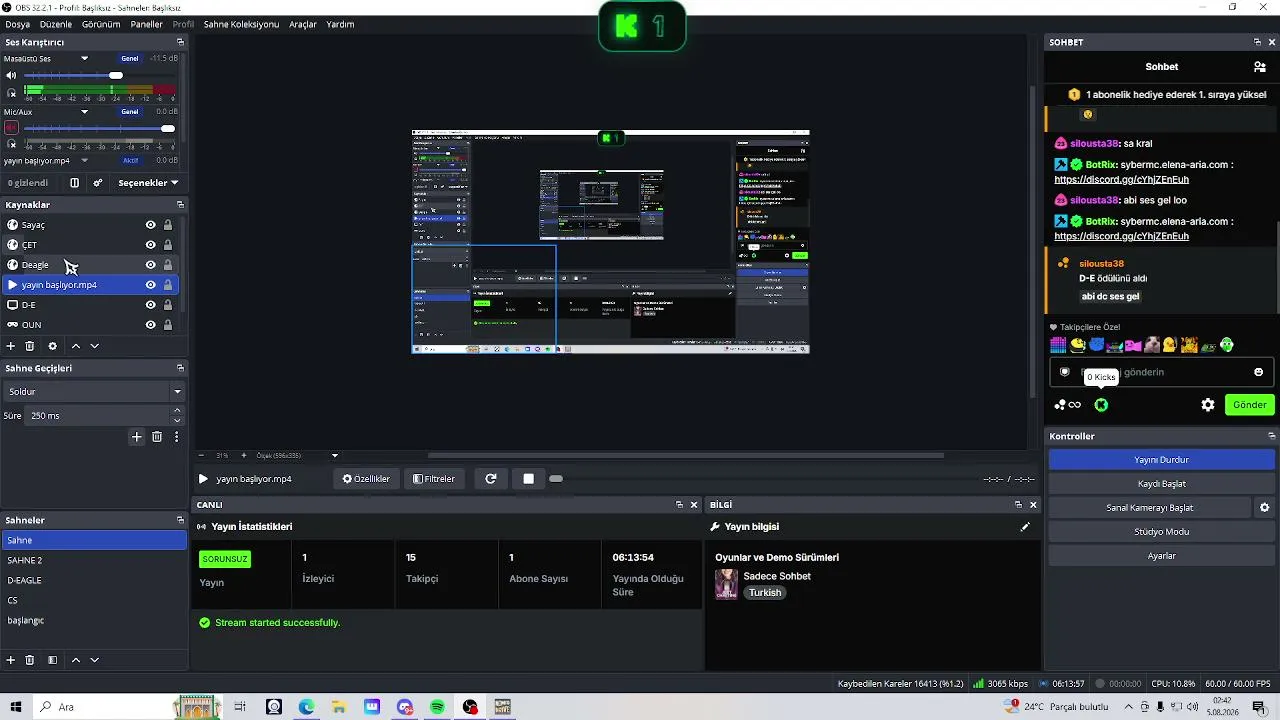Remove selected source with trash icon
The height and width of the screenshot is (720, 1280).
pyautogui.click(x=30, y=346)
